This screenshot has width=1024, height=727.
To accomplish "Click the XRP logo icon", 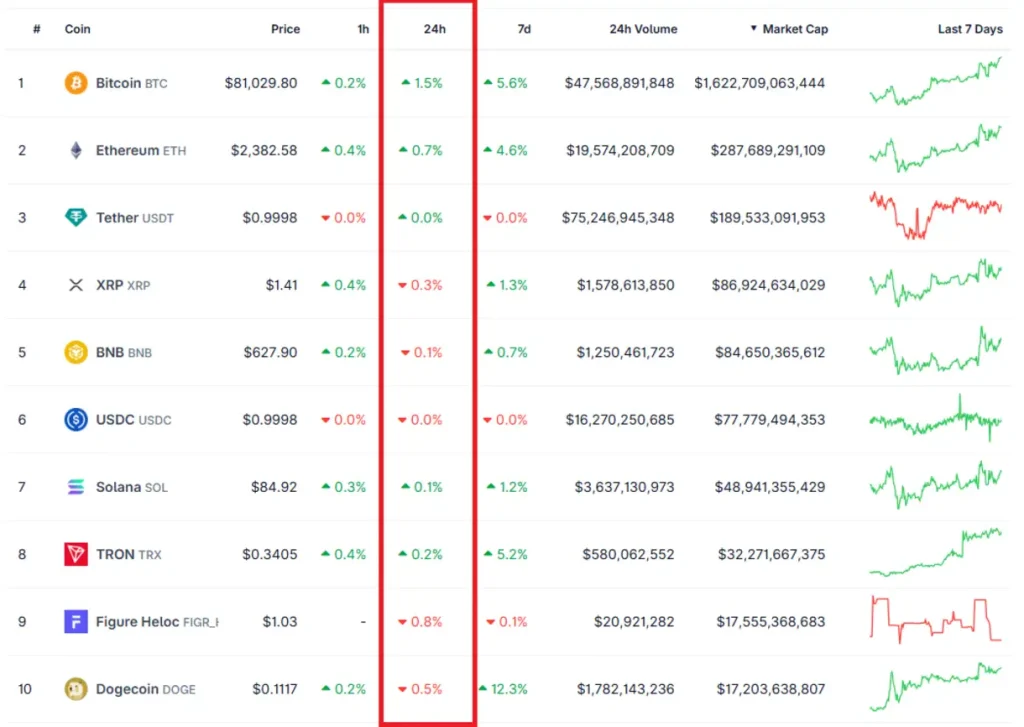I will [76, 285].
